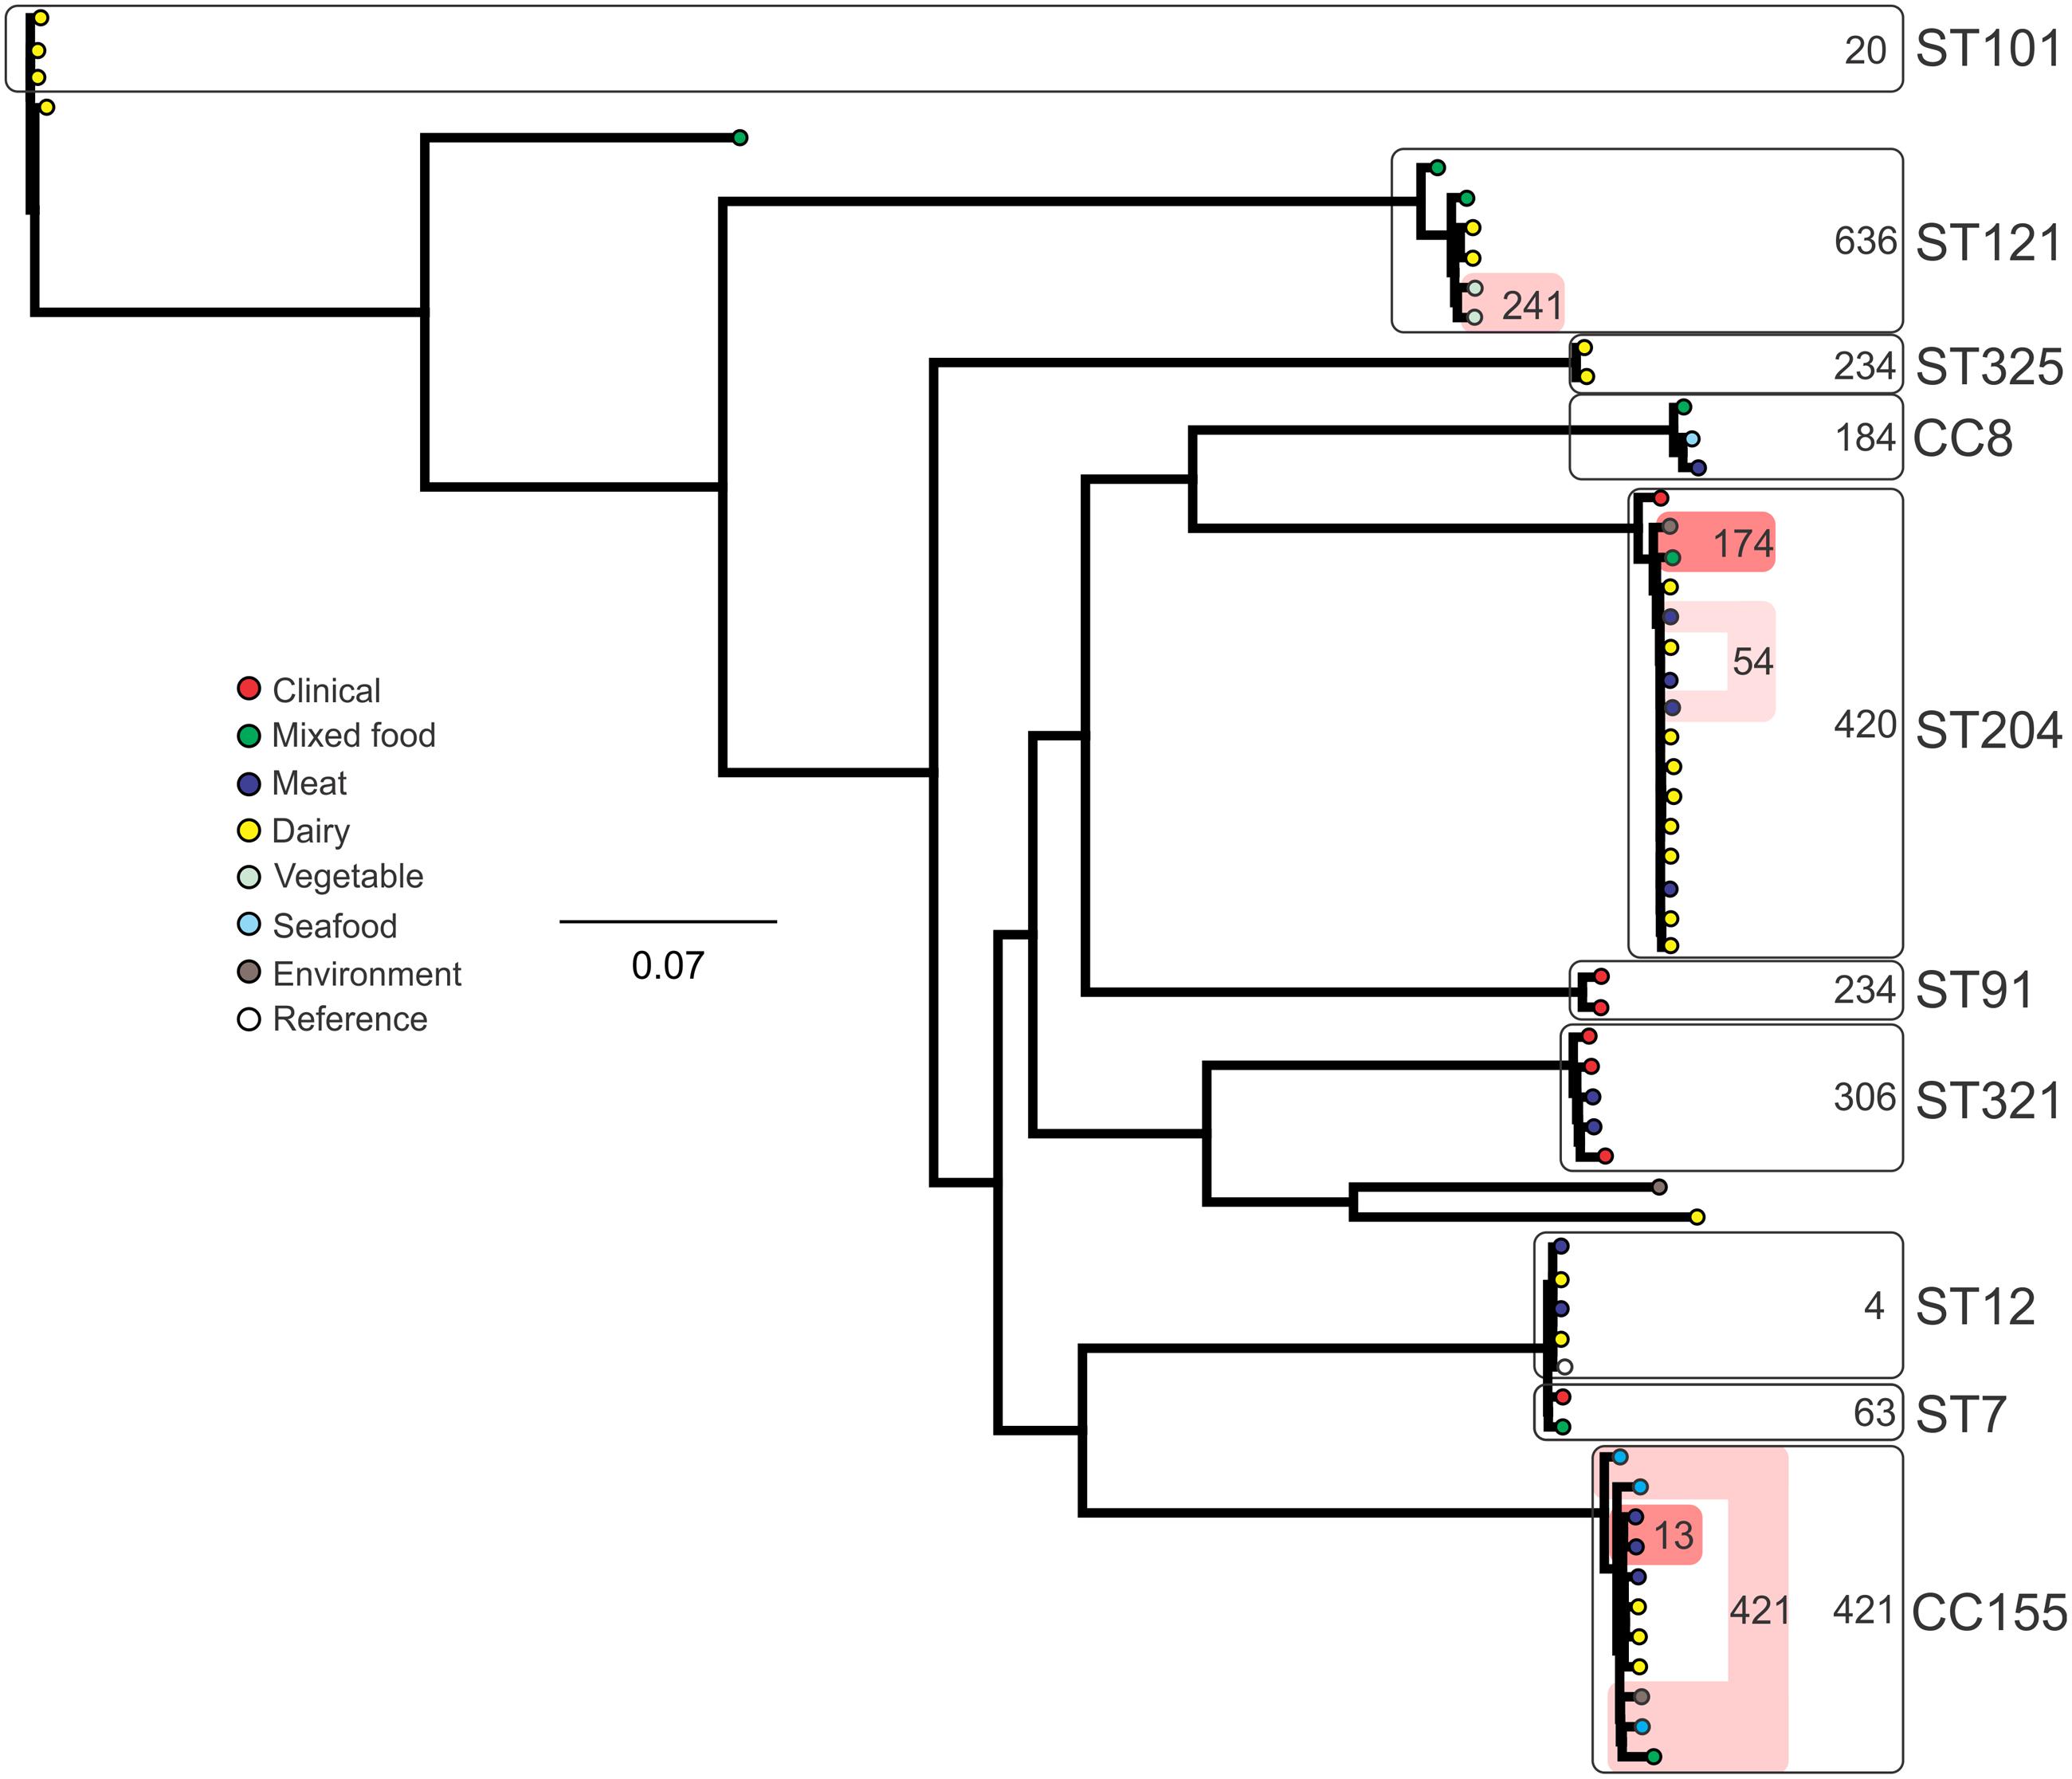Viewport: 2072px width, 1779px height.
Task: Click the ST91 clade label
Action: coord(1974,991)
